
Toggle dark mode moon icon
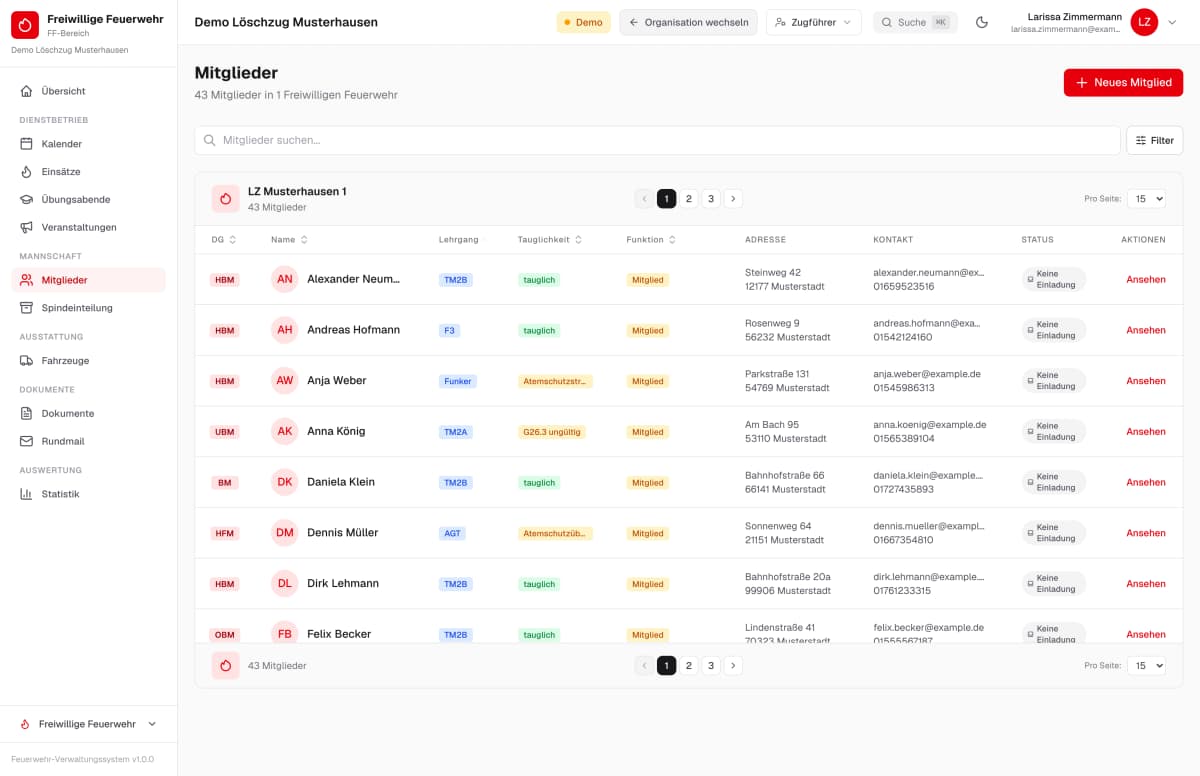(x=982, y=22)
